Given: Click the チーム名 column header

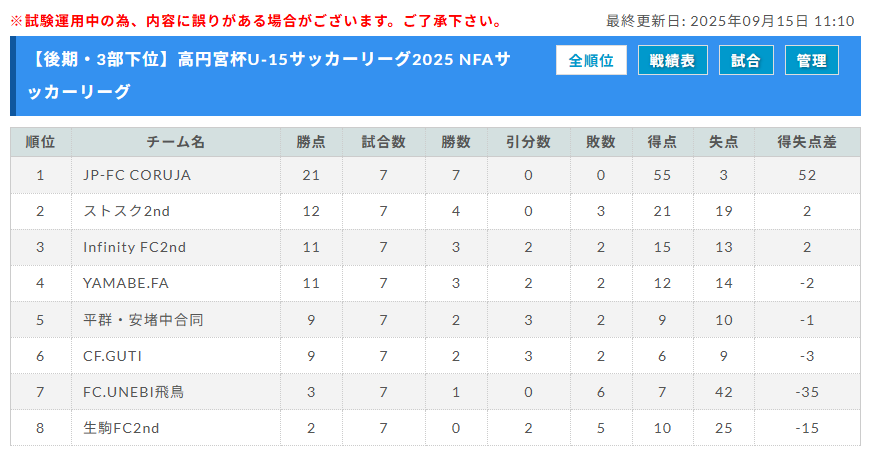Looking at the screenshot, I should click(x=175, y=142).
